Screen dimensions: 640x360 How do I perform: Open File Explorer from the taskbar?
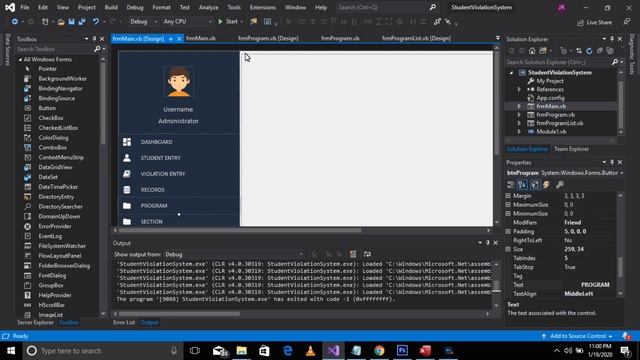click(242, 351)
